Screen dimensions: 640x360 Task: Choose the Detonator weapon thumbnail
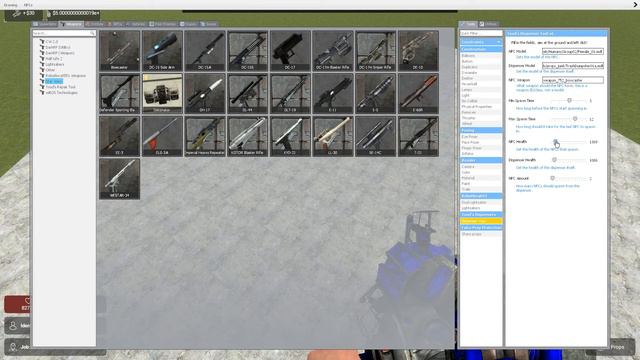coord(162,93)
